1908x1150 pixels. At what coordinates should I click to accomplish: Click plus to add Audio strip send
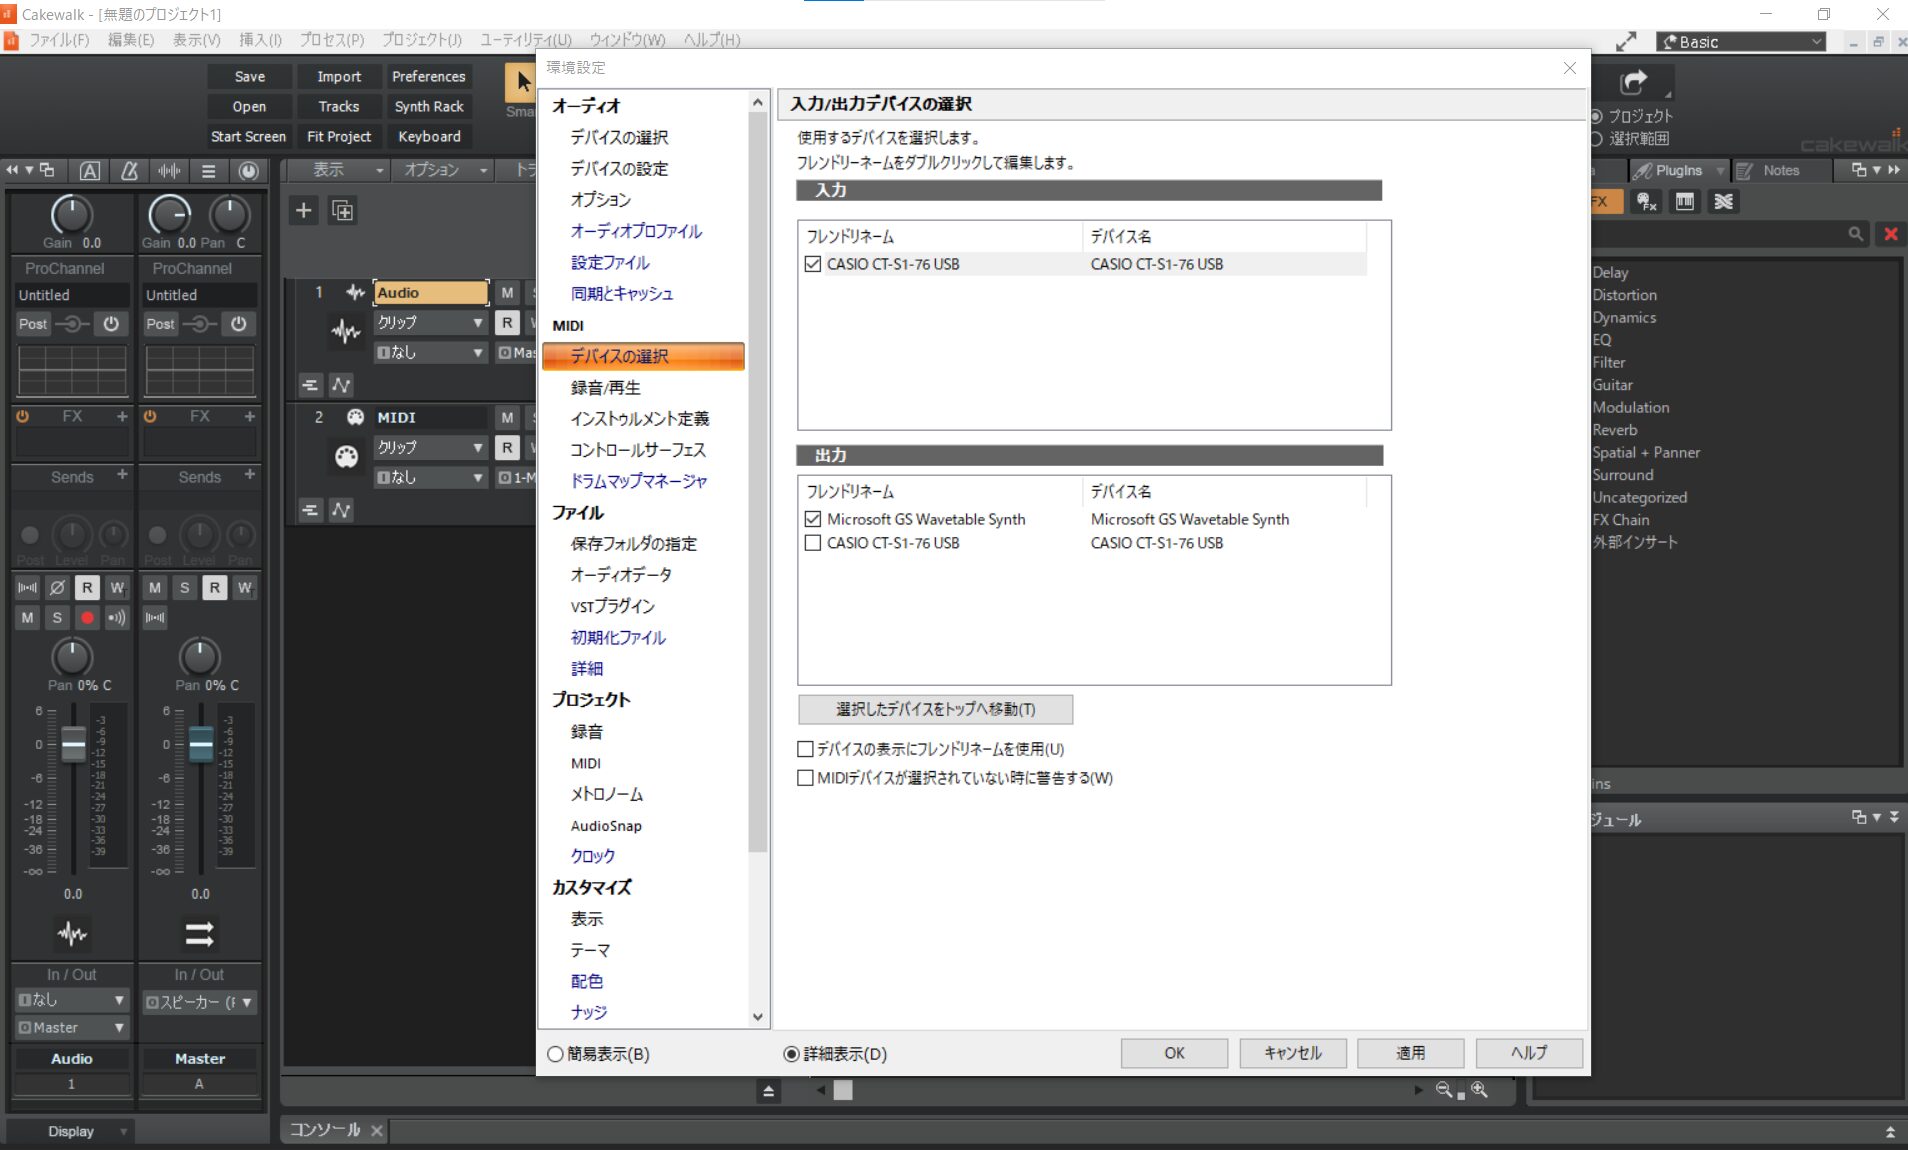pos(122,474)
